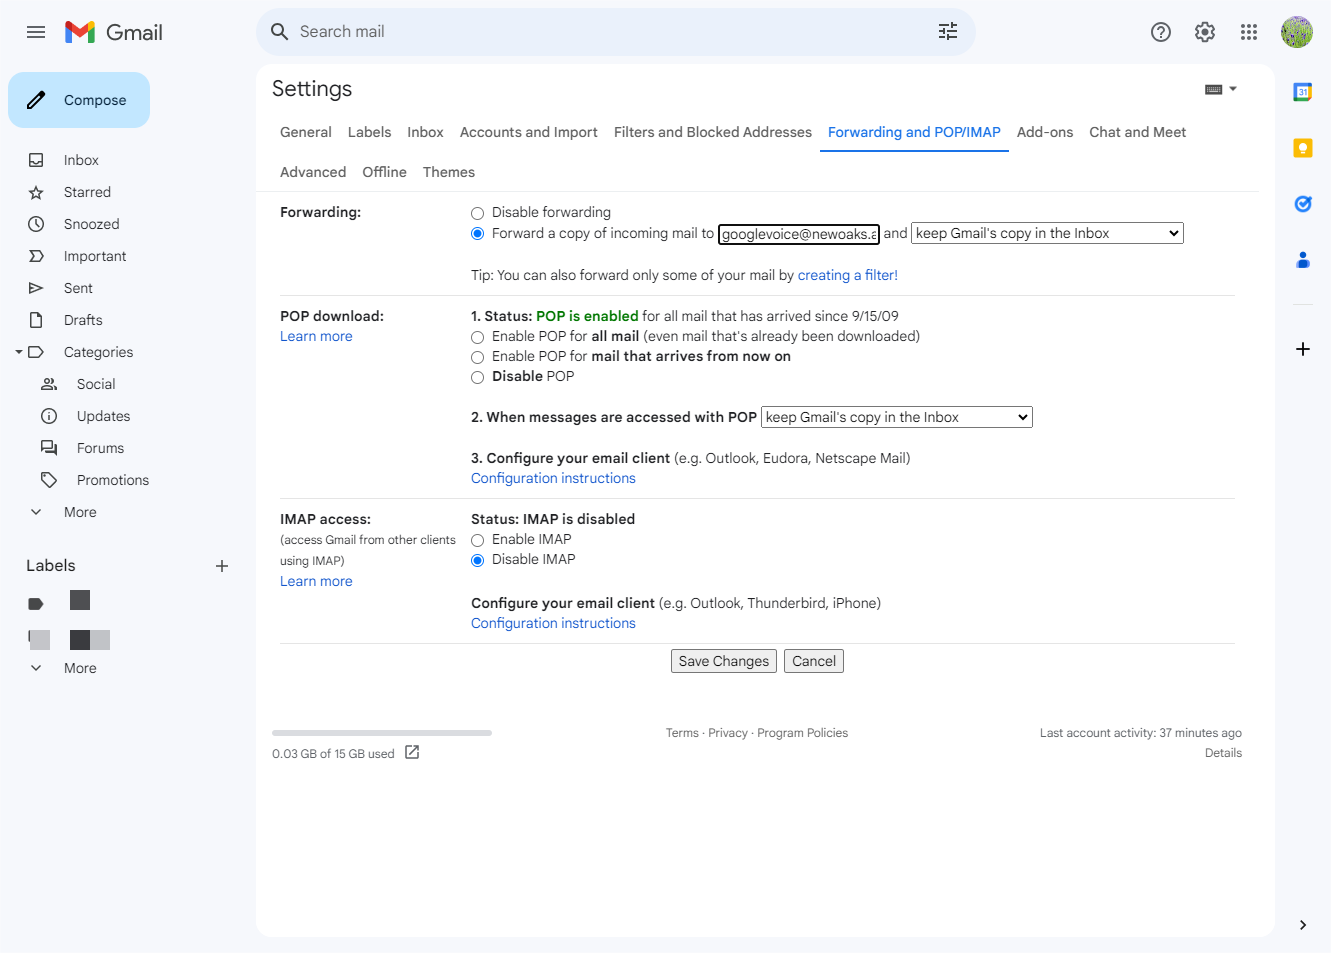Click the Save Changes button

click(x=723, y=661)
